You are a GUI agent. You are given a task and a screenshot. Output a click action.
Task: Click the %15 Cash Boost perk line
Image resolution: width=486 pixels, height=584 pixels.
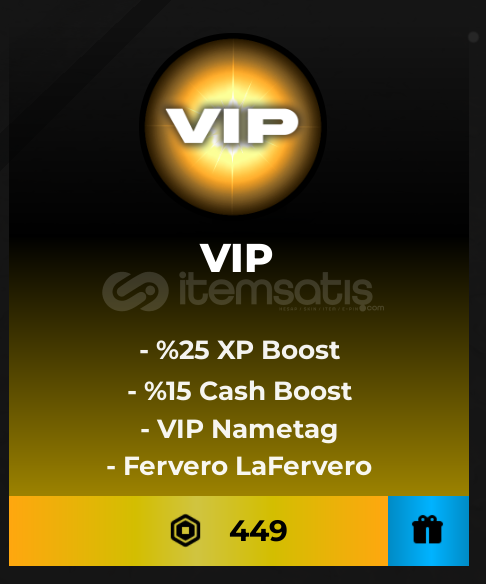tap(239, 391)
